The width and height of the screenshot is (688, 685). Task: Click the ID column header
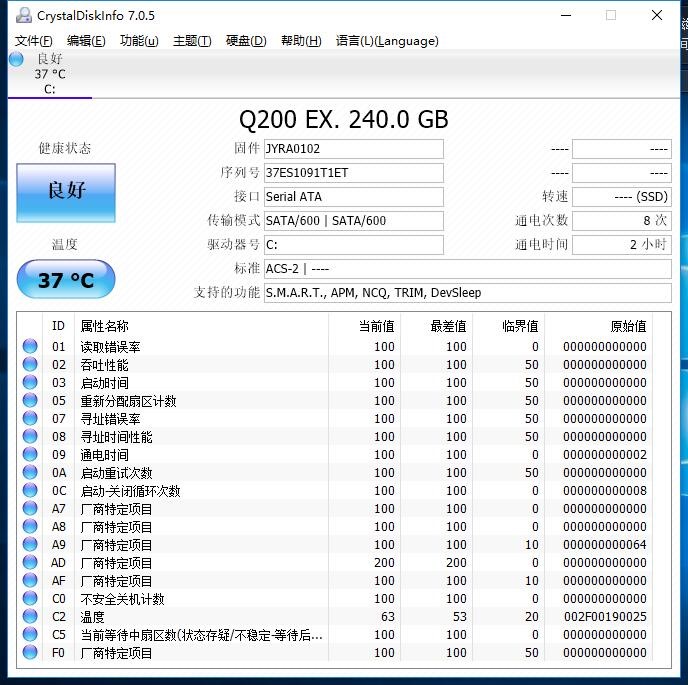(58, 326)
